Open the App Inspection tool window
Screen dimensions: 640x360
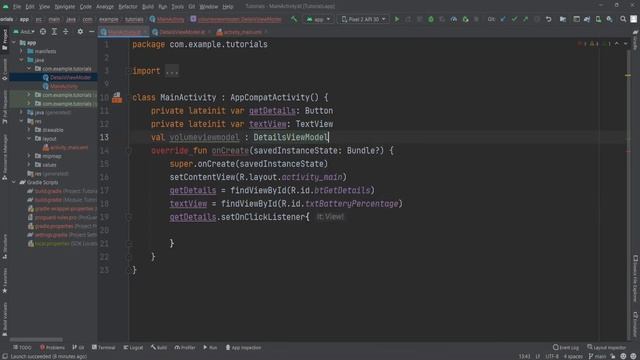[243, 347]
